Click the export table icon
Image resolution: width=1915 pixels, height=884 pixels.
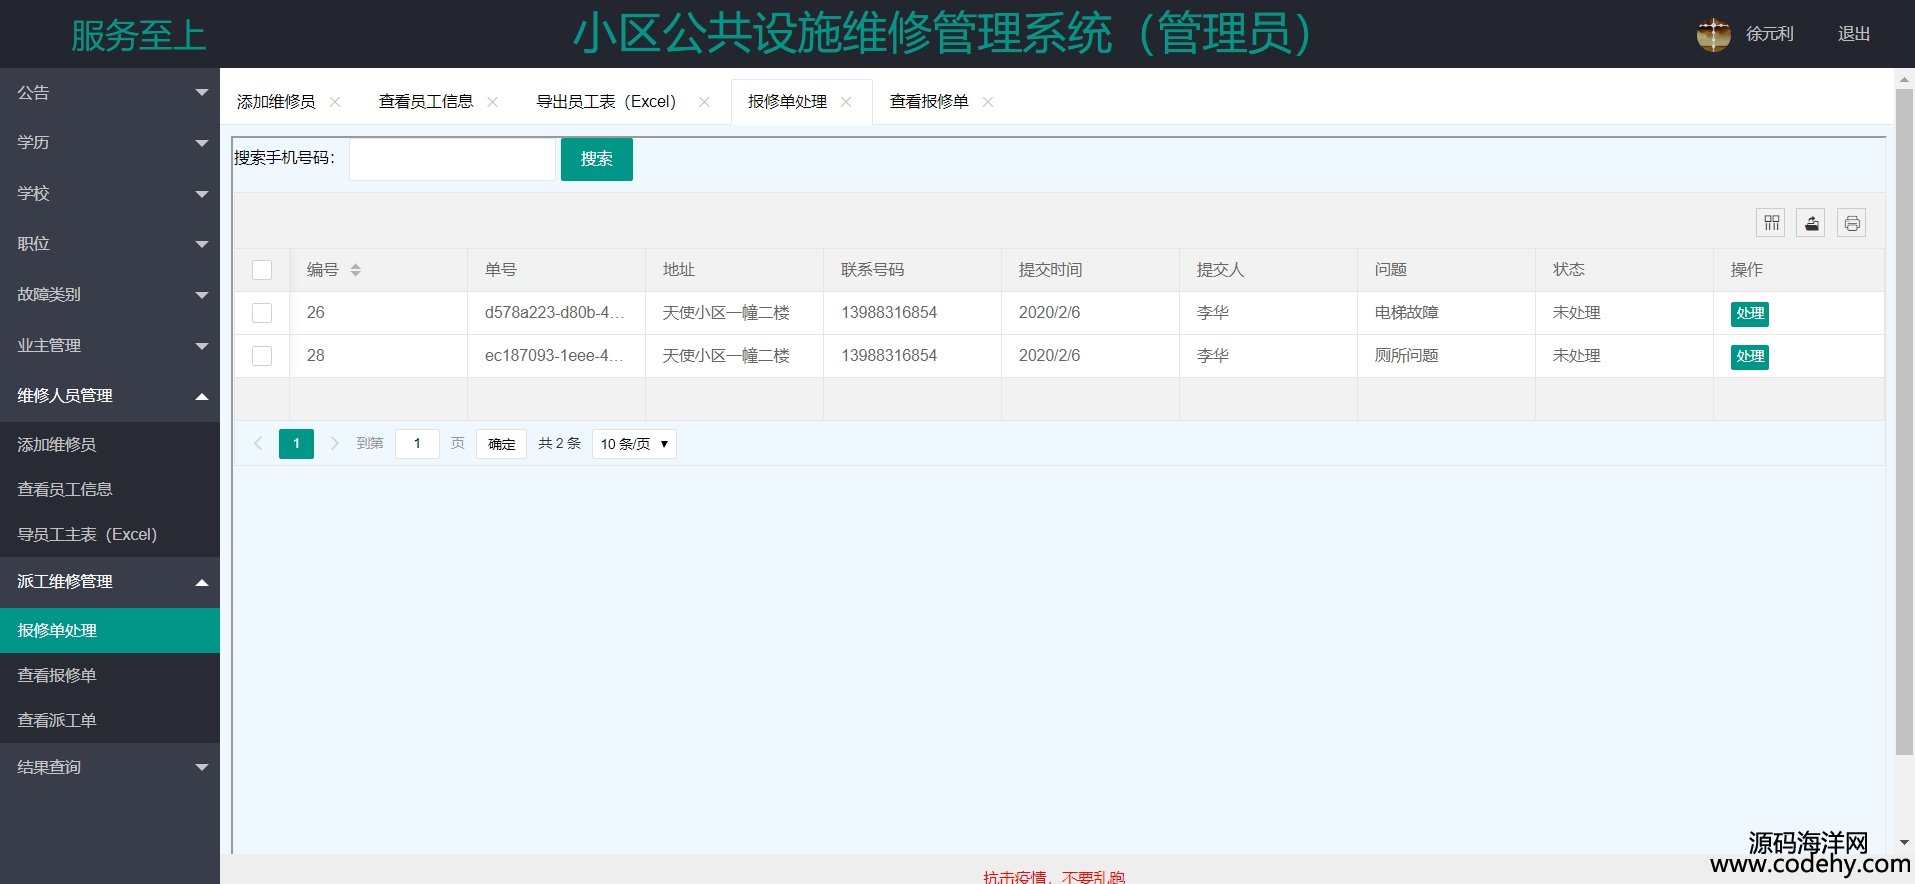(1811, 223)
